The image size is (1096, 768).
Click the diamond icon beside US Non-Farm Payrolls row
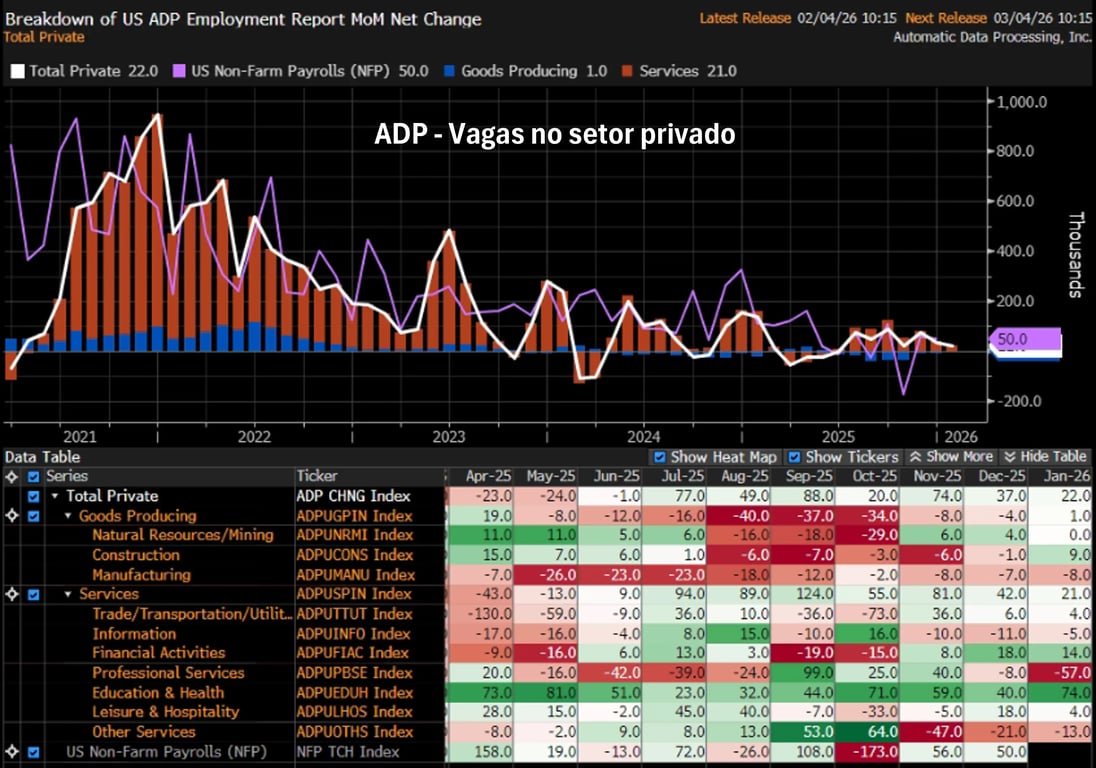[x=12, y=751]
